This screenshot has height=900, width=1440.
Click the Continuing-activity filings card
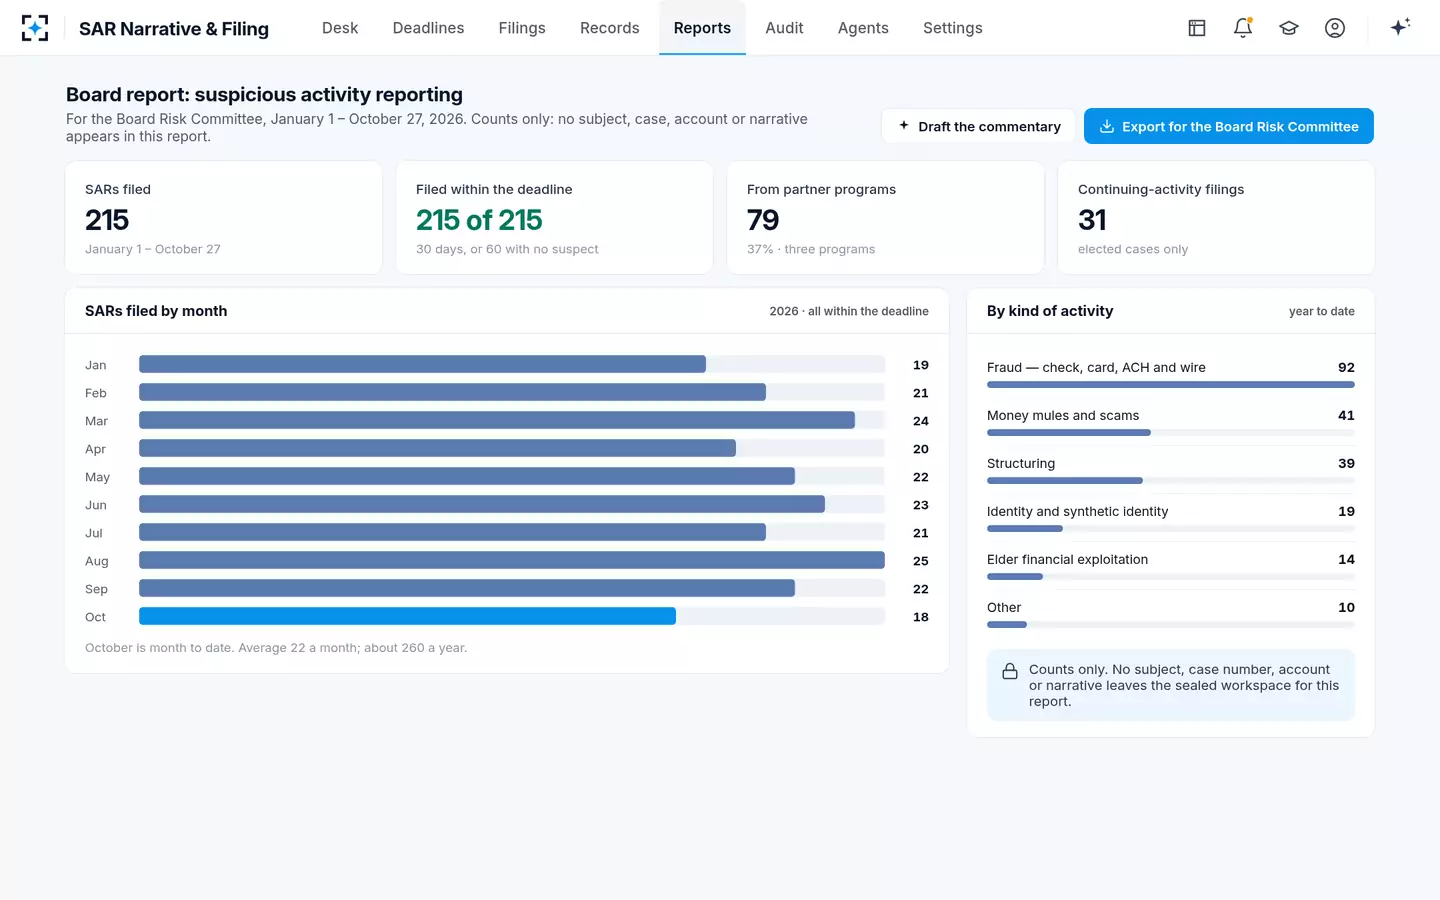pyautogui.click(x=1216, y=218)
